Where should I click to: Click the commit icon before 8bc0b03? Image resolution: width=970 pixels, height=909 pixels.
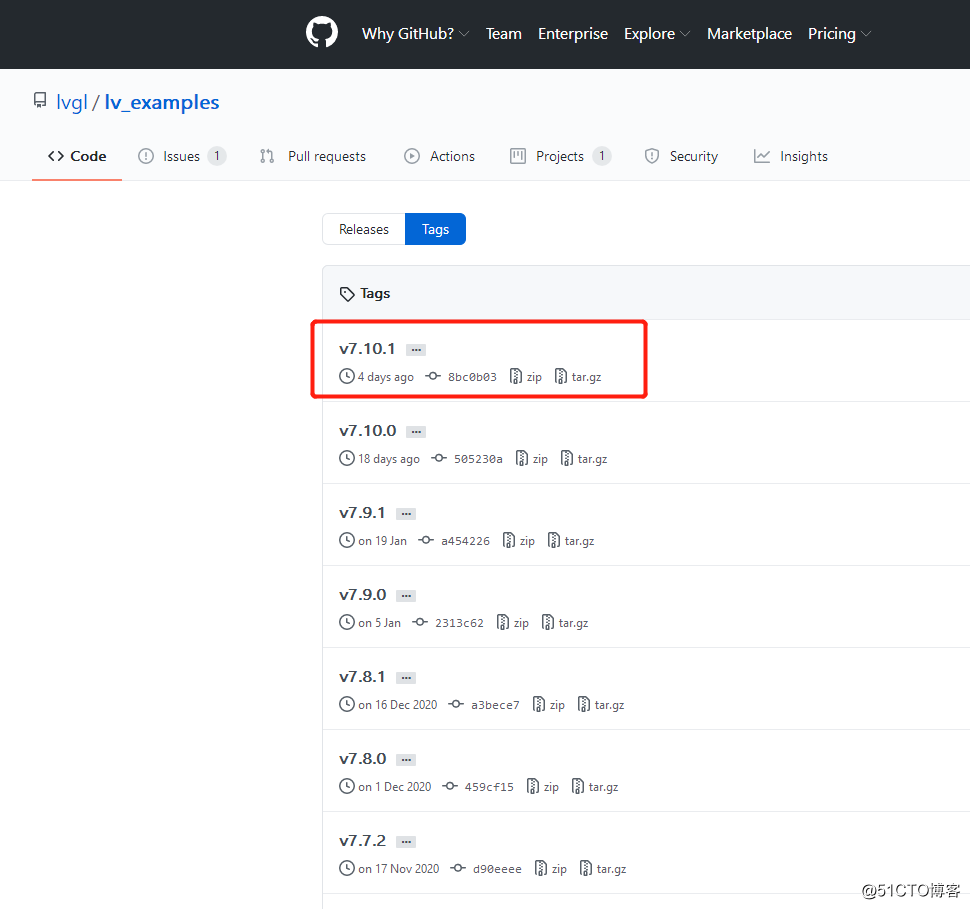tap(433, 376)
